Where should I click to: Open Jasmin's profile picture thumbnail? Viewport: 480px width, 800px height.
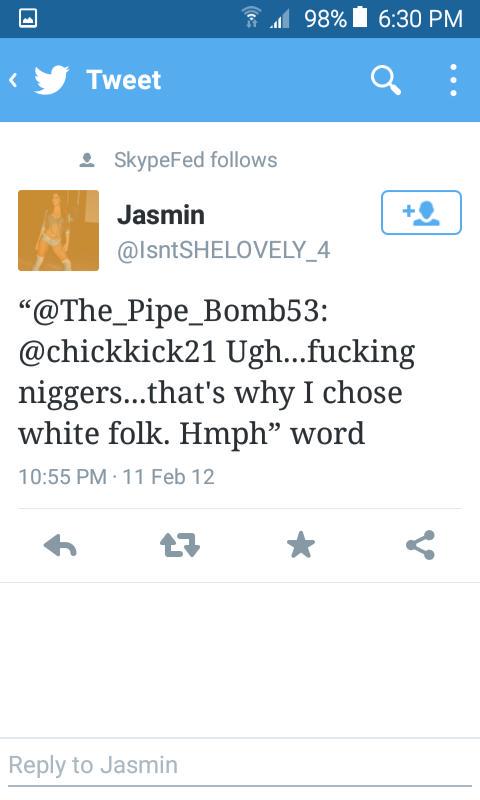tap(59, 230)
